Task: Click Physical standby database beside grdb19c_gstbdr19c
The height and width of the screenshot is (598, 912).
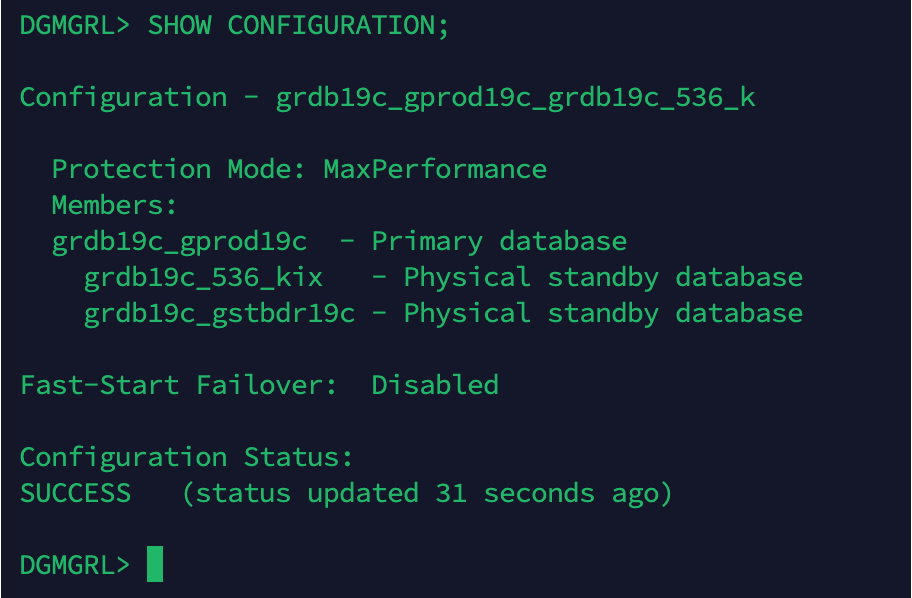Action: coord(603,313)
